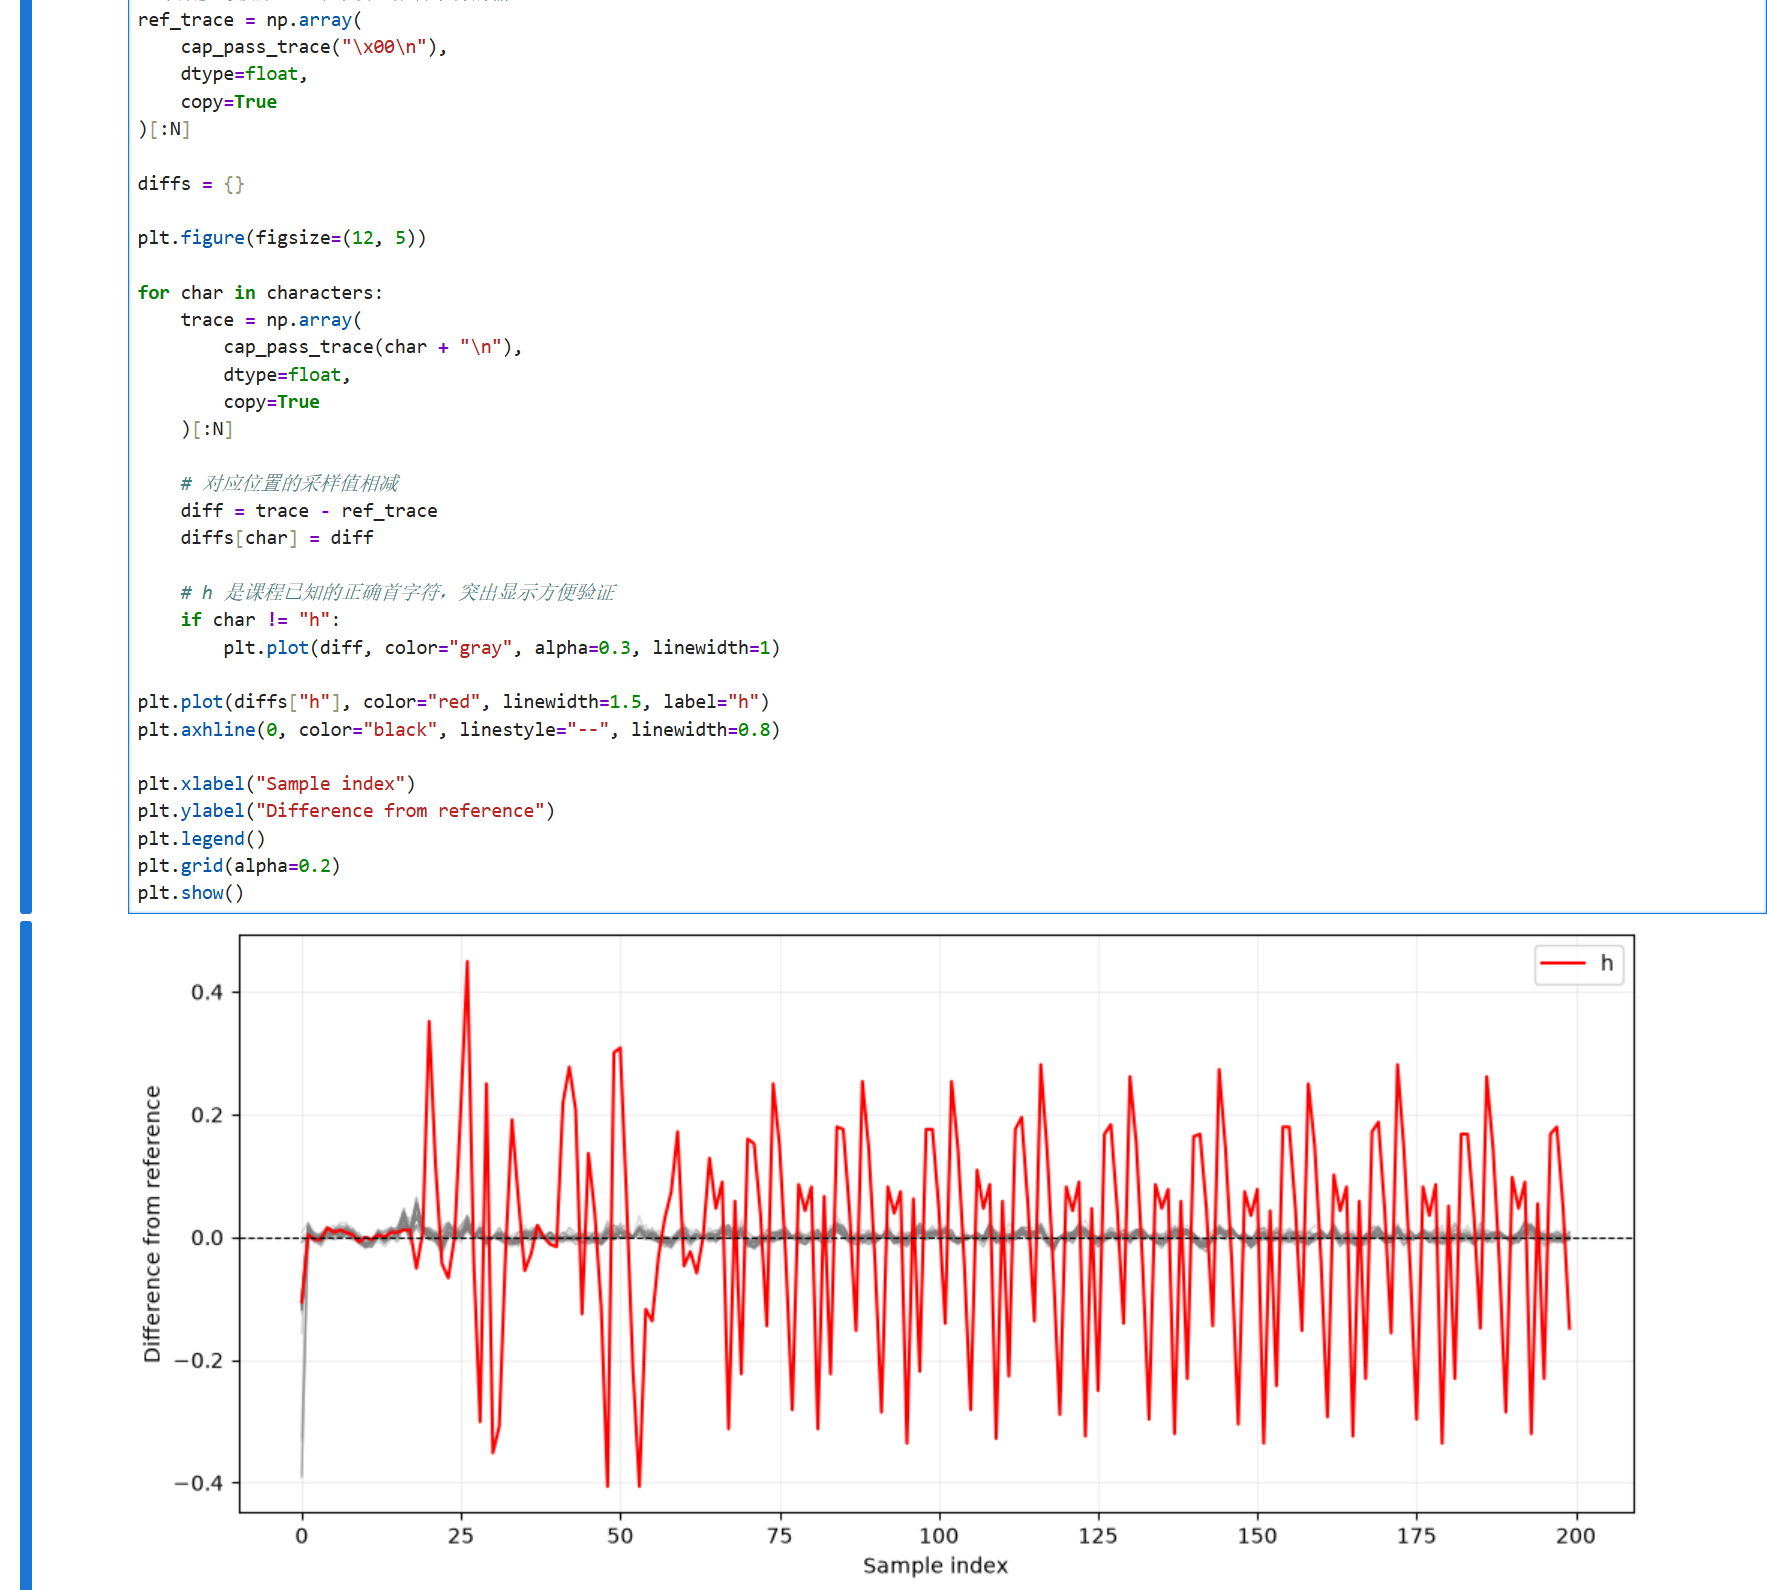
Task: Click the code line "diffs = {}"
Action: click(x=191, y=184)
